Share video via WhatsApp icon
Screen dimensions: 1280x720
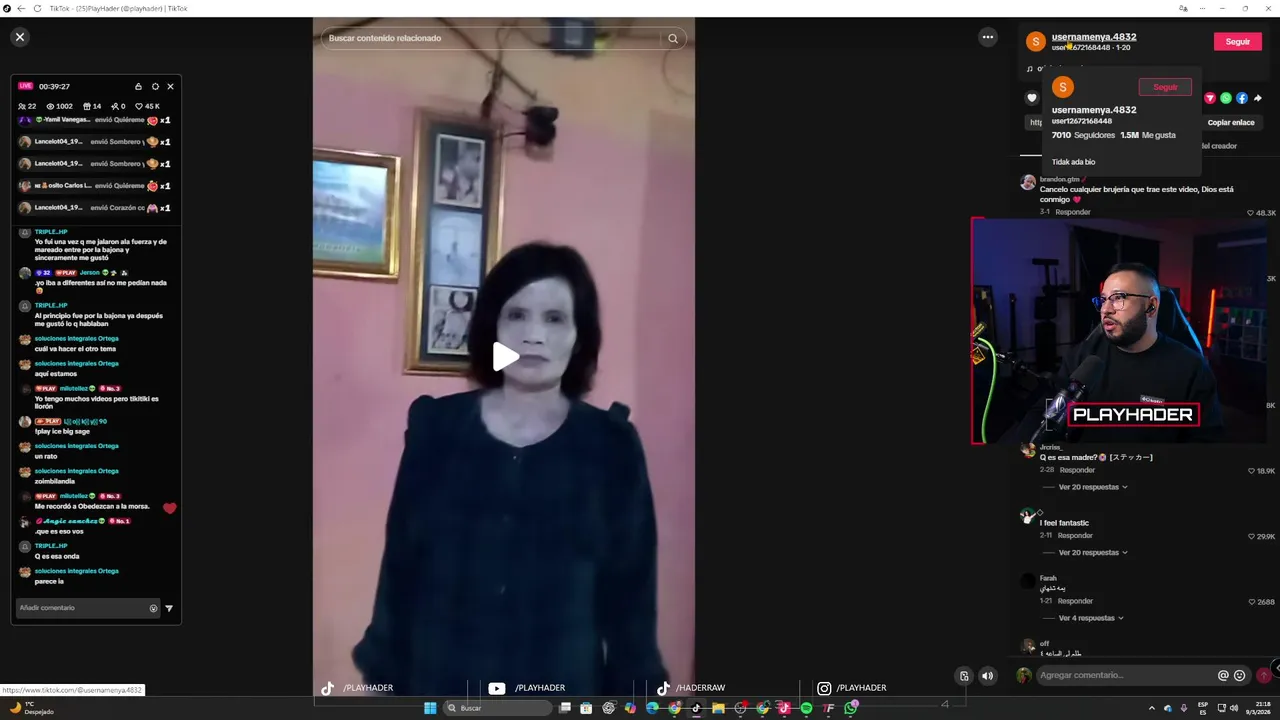tap(1226, 98)
